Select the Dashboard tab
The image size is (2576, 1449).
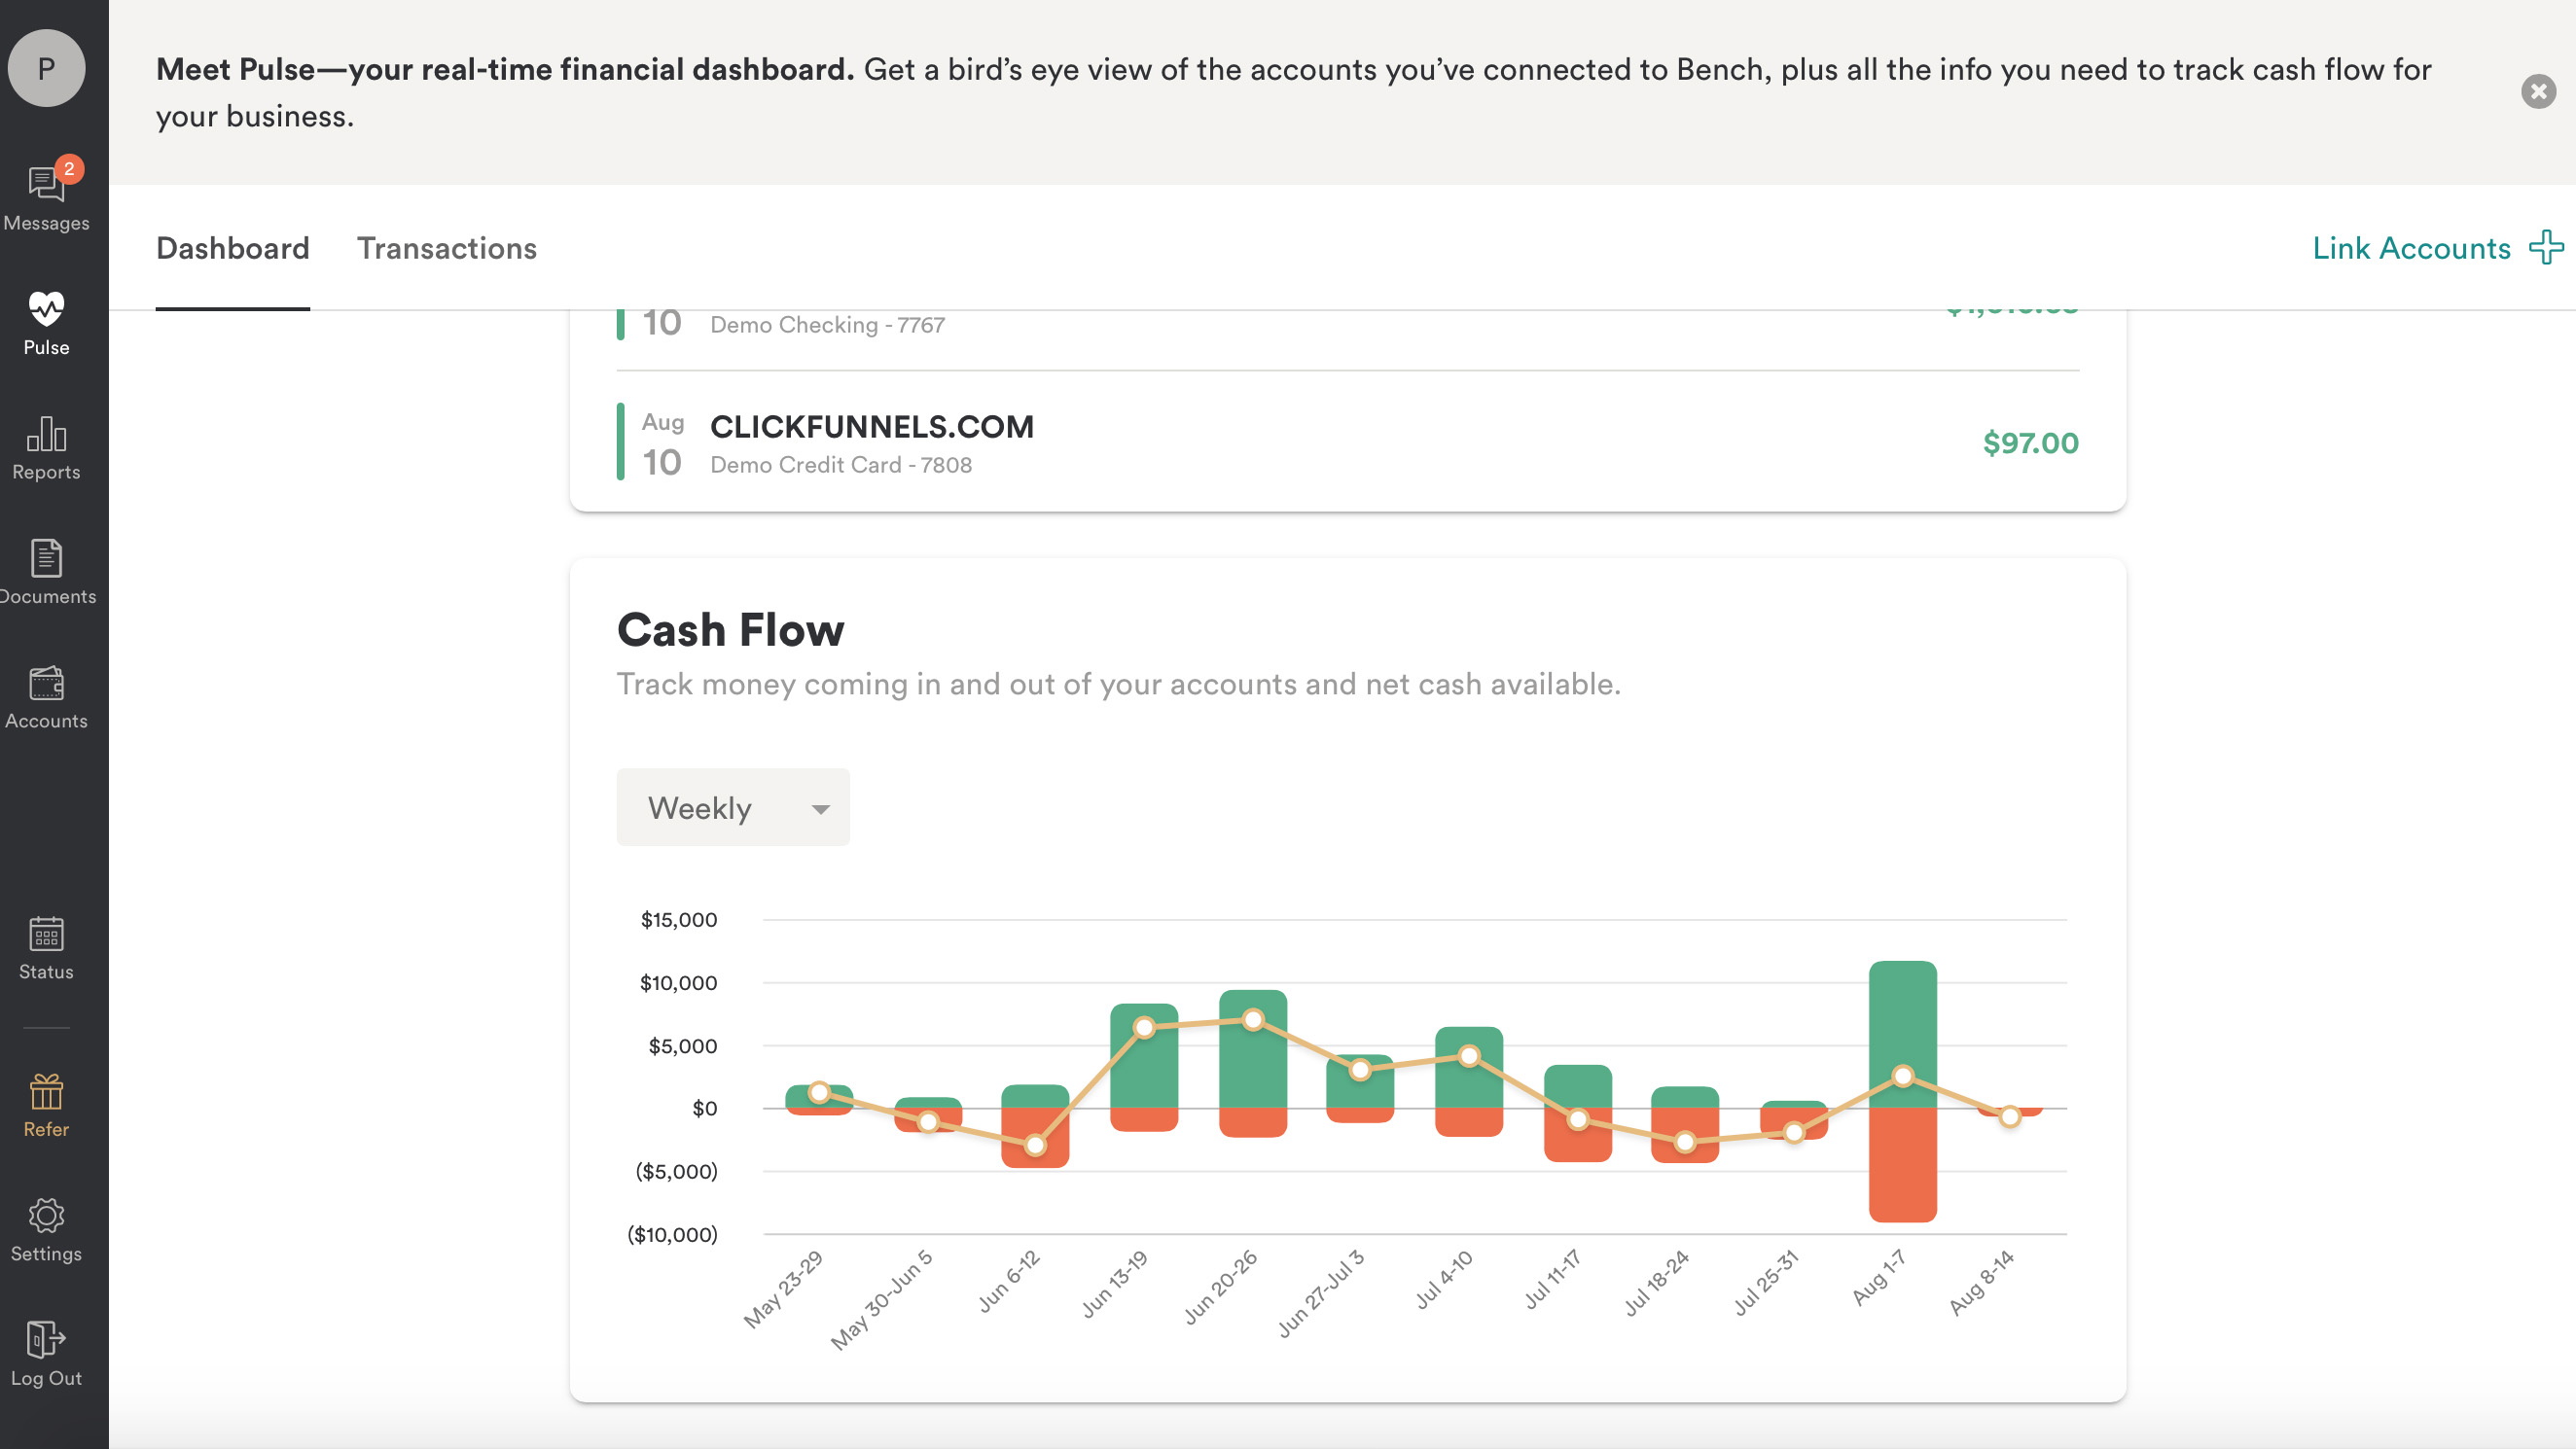(232, 248)
